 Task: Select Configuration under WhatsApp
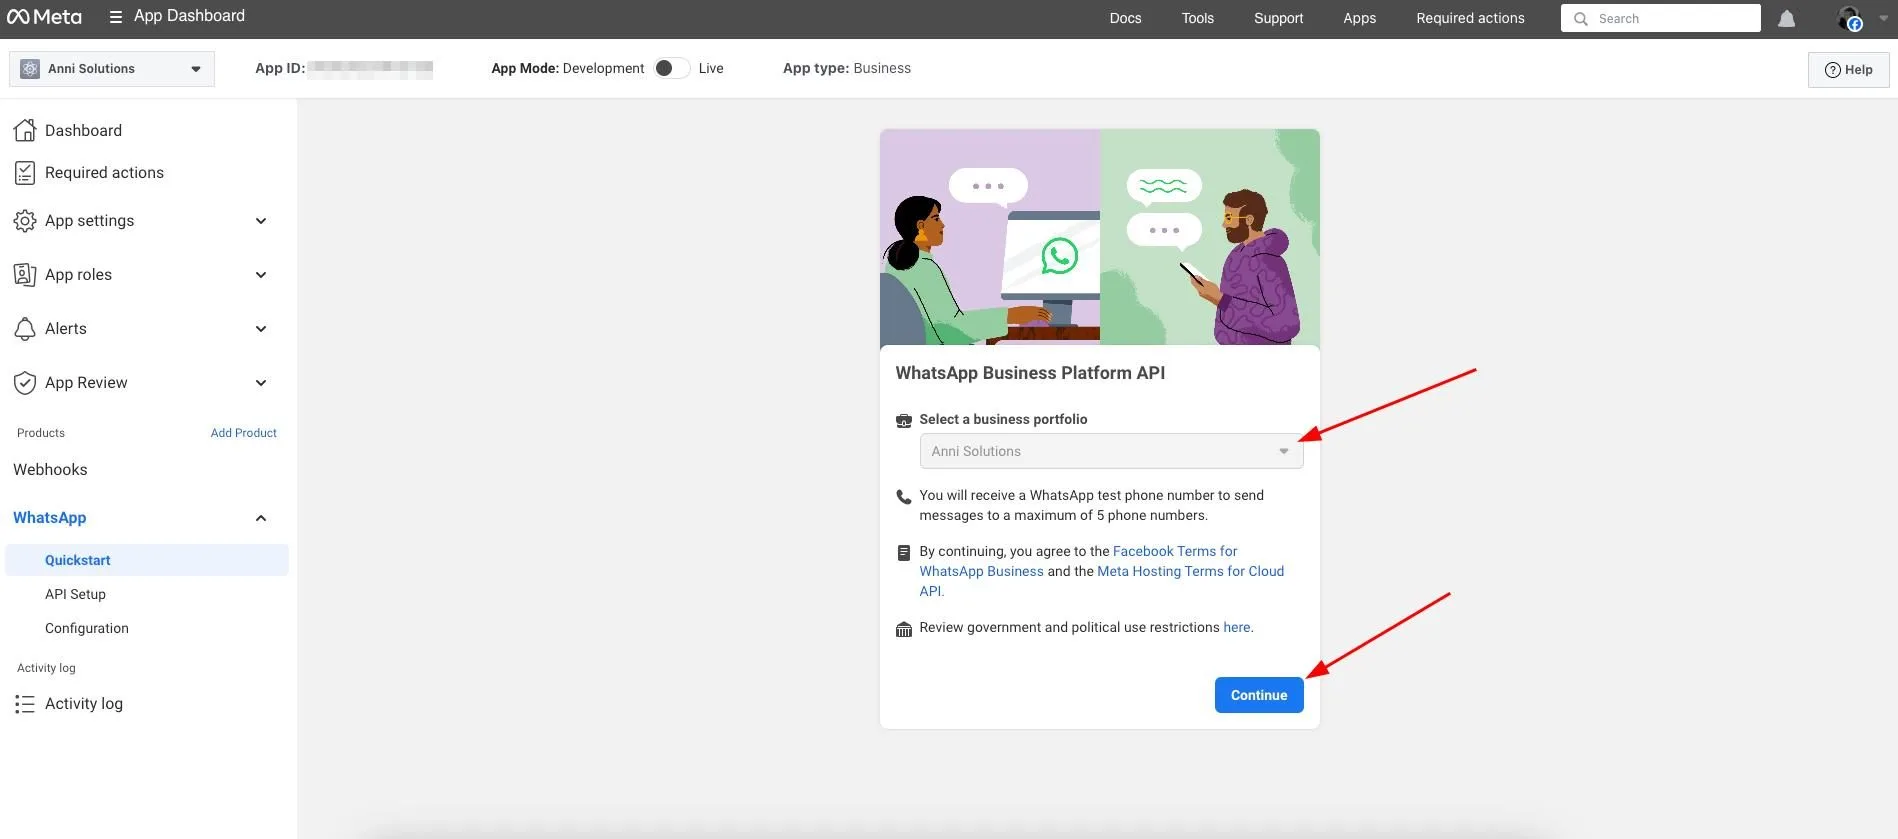click(x=87, y=628)
